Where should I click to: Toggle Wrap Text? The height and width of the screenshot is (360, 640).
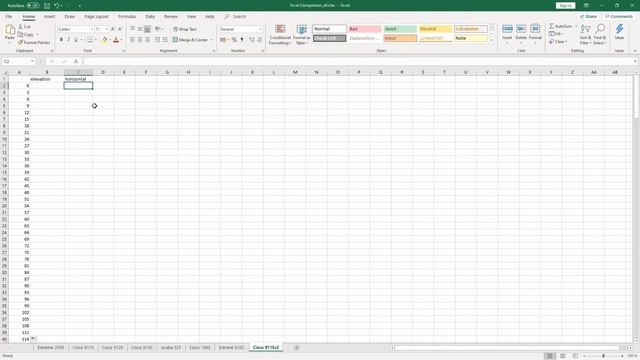pos(184,29)
